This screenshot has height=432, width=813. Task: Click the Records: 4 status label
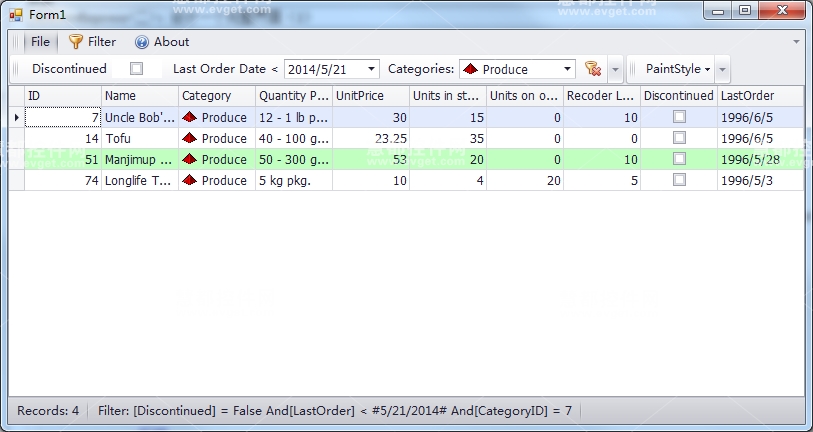click(48, 411)
